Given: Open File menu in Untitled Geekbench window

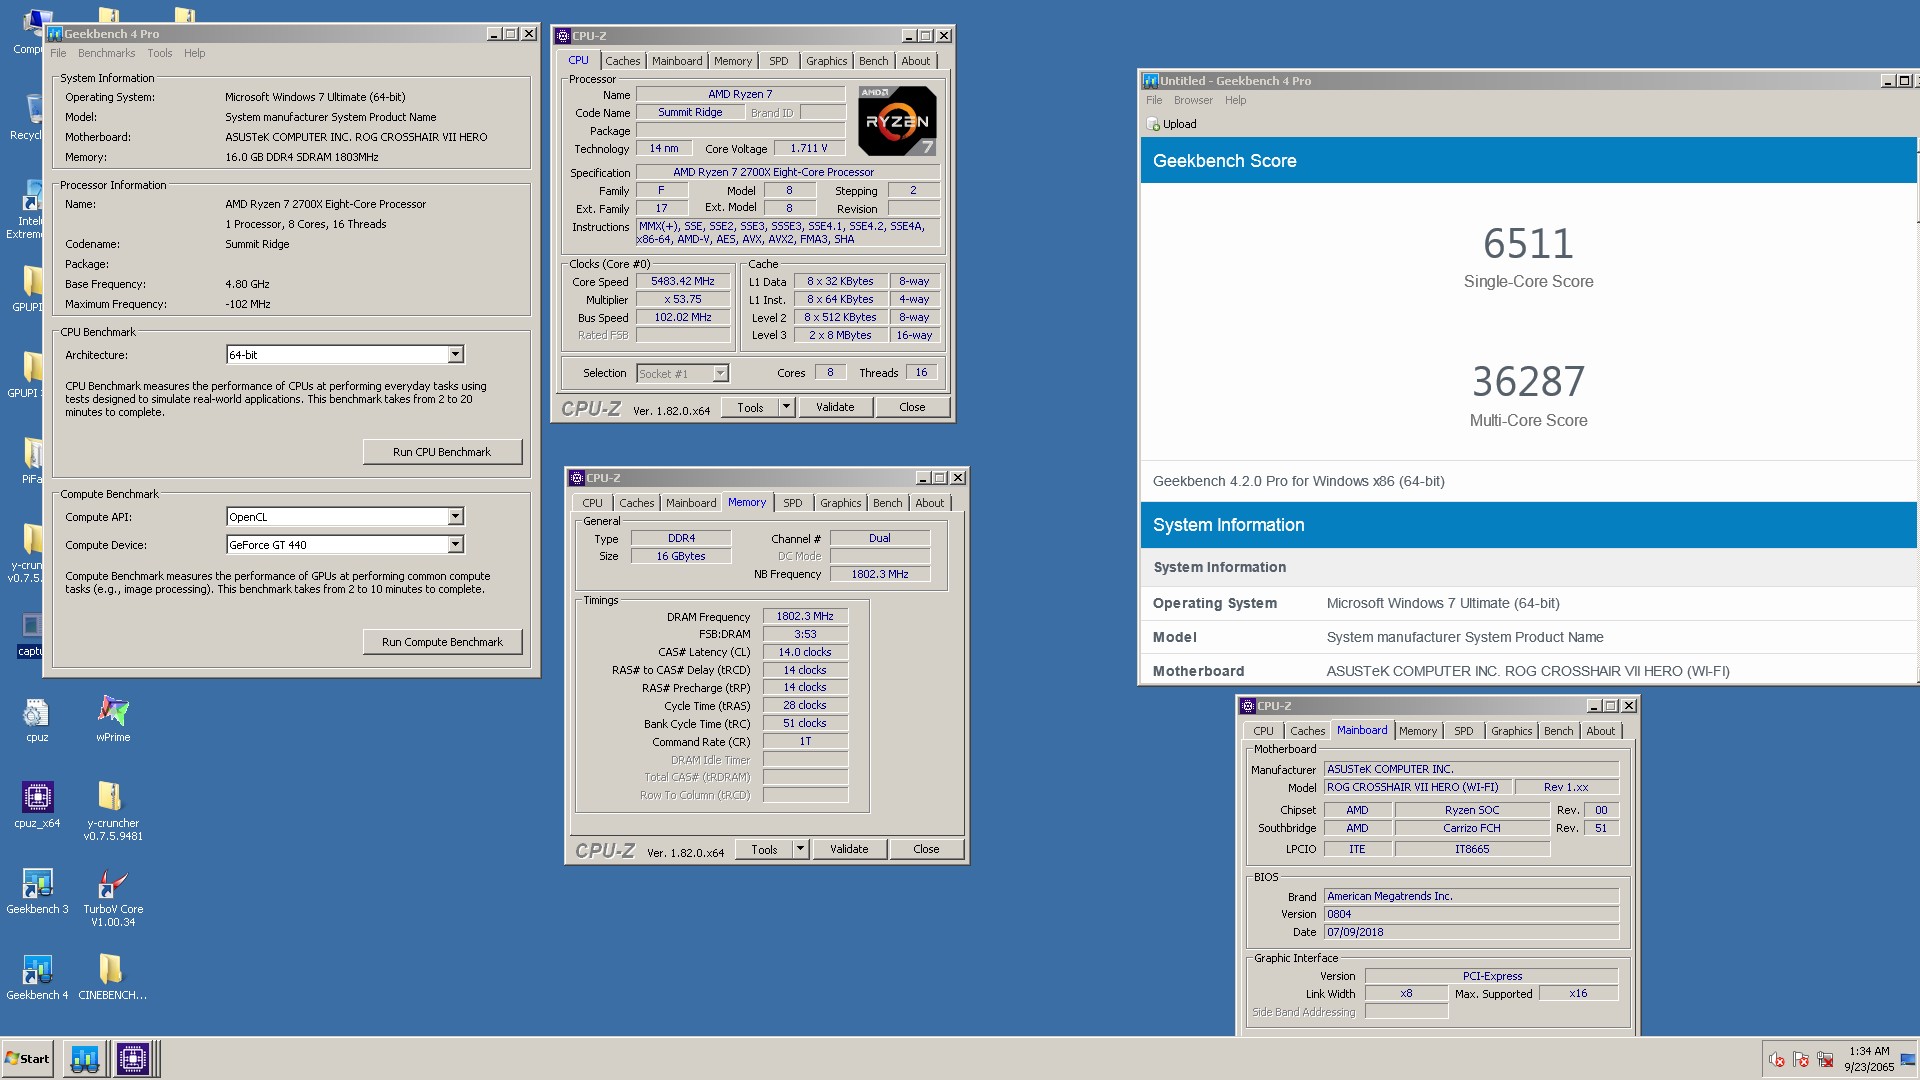Looking at the screenshot, I should pos(1154,101).
